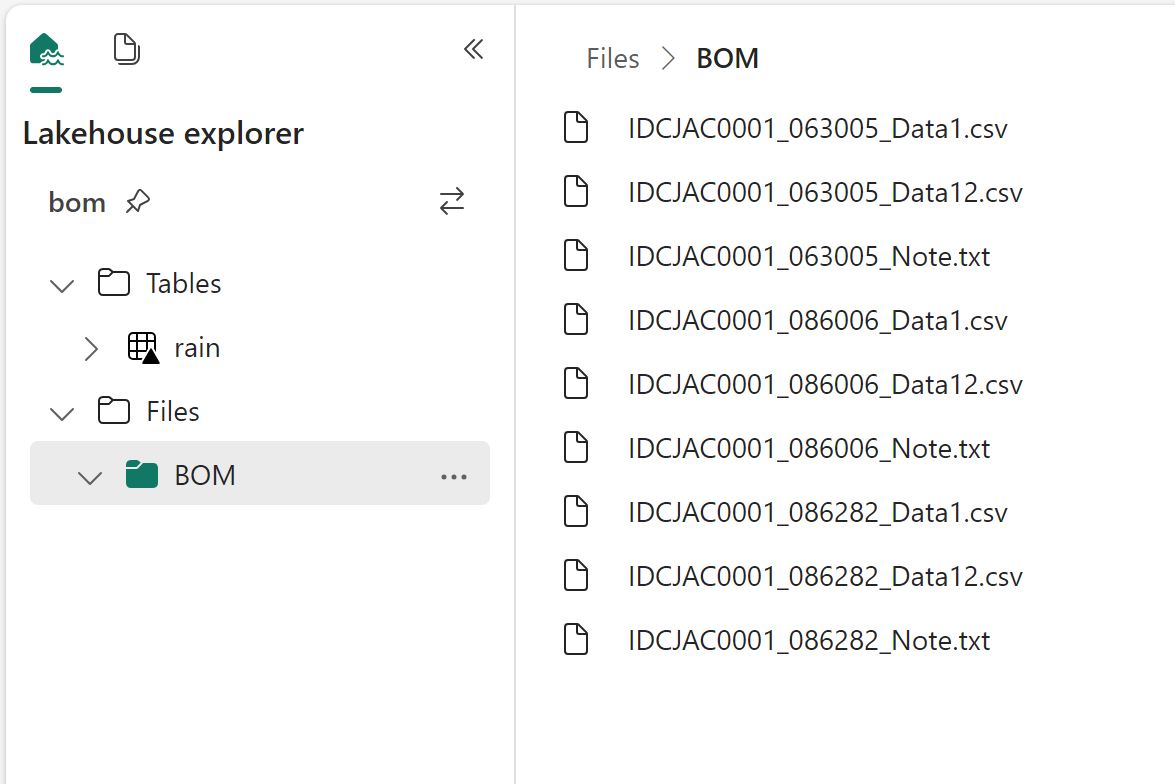Click the green BOM folder icon
This screenshot has height=784, width=1175.
click(x=142, y=475)
